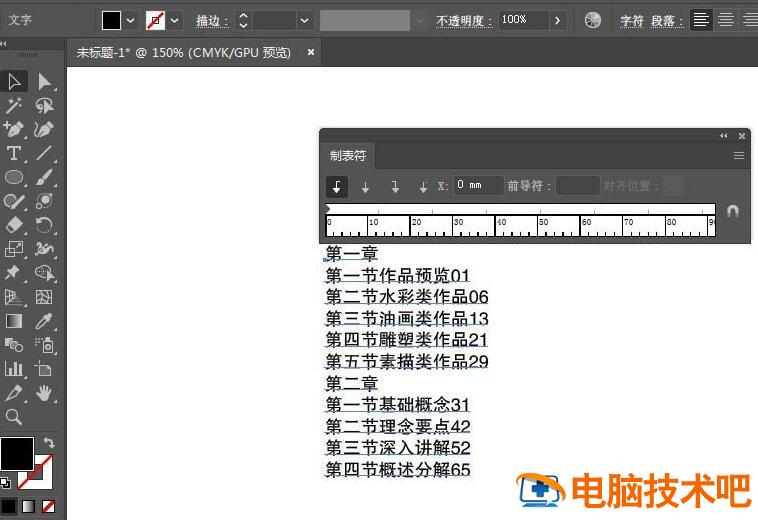758x520 pixels.
Task: Select the Column Graph tool
Action: [x=14, y=369]
